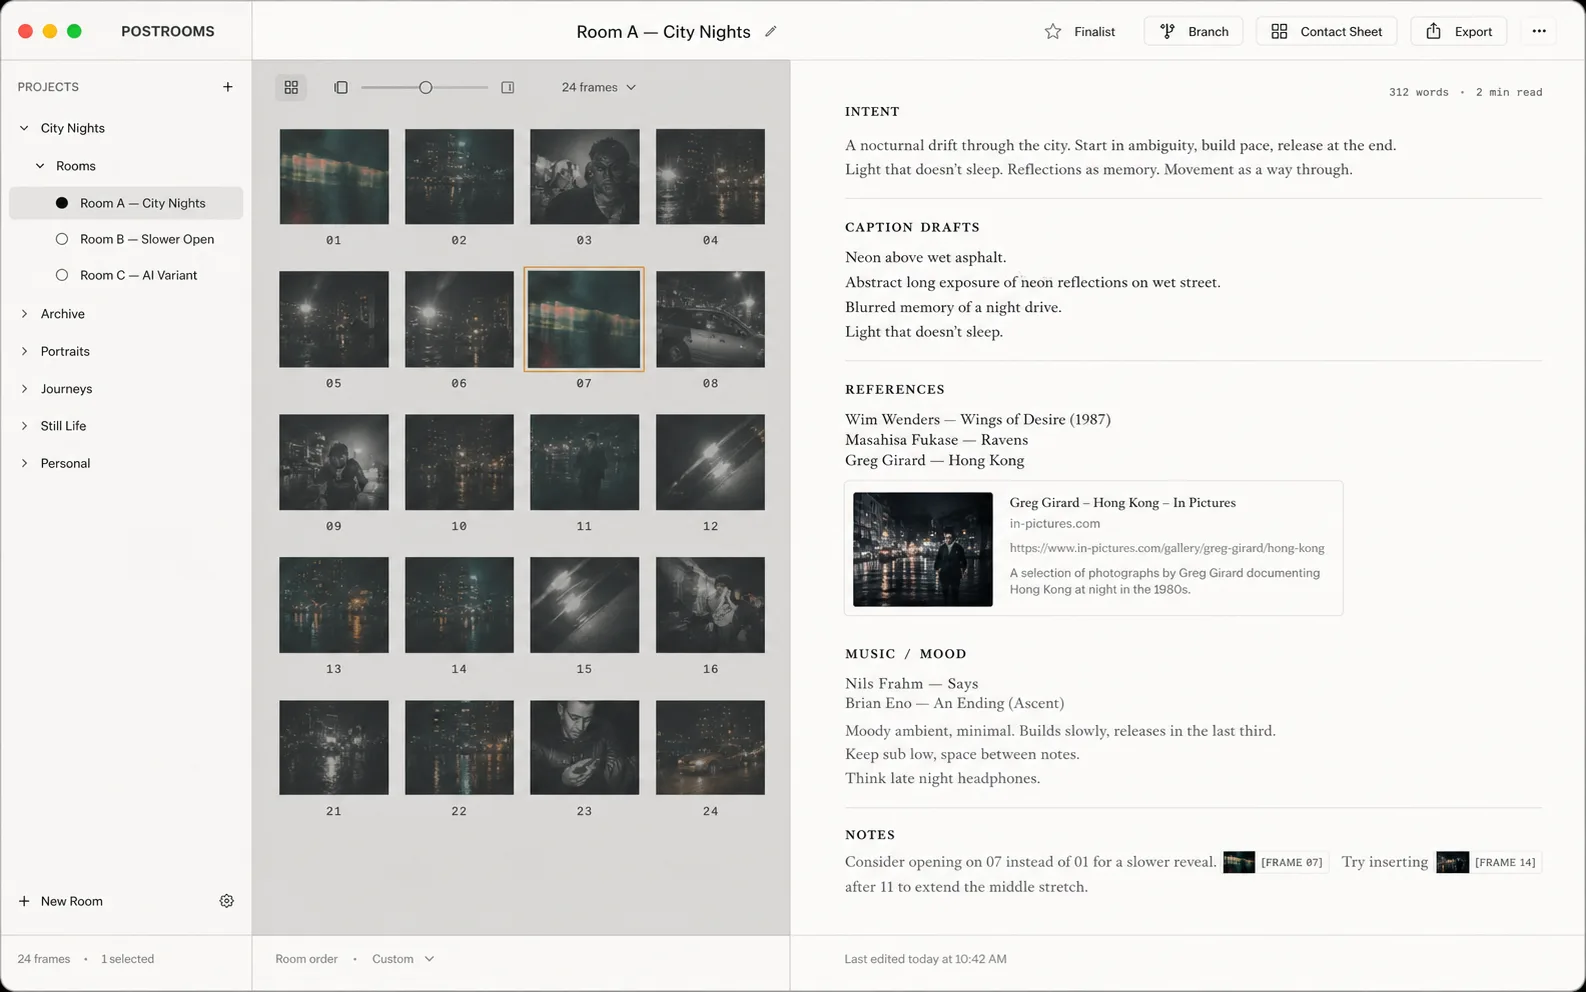Image resolution: width=1586 pixels, height=992 pixels.
Task: Click 'Brian Eno — An Ending (Ascent)' line
Action: 954,703
